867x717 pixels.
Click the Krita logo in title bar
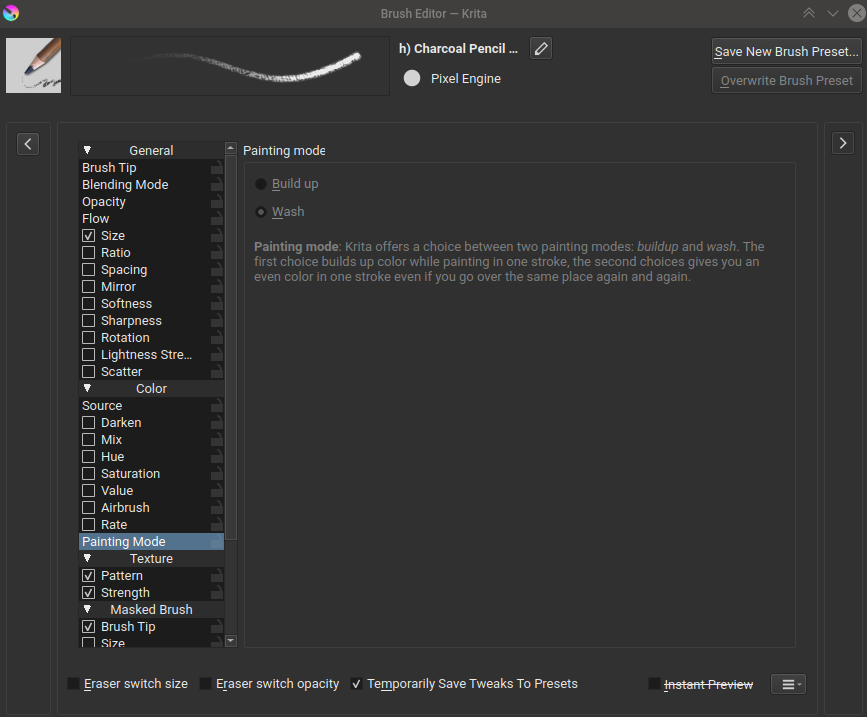[x=11, y=13]
